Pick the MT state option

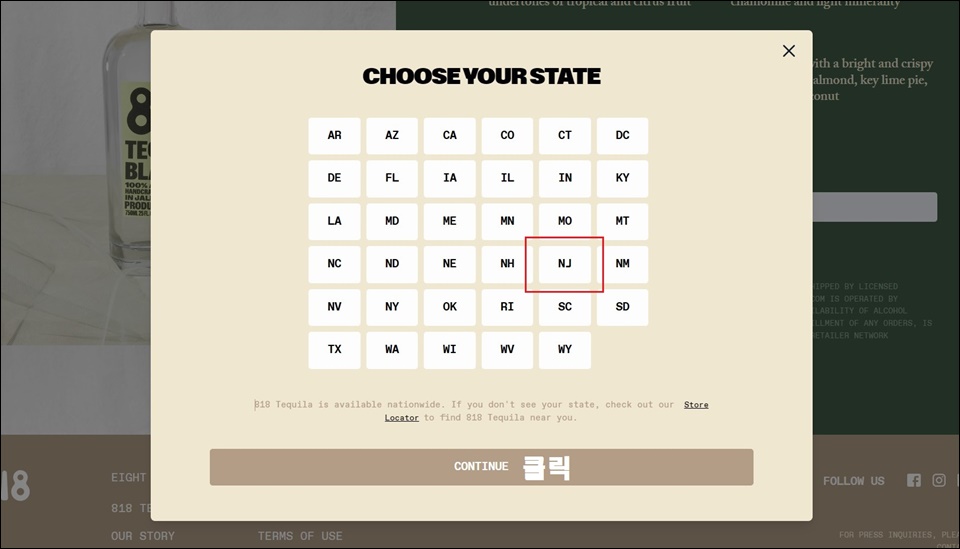point(623,222)
